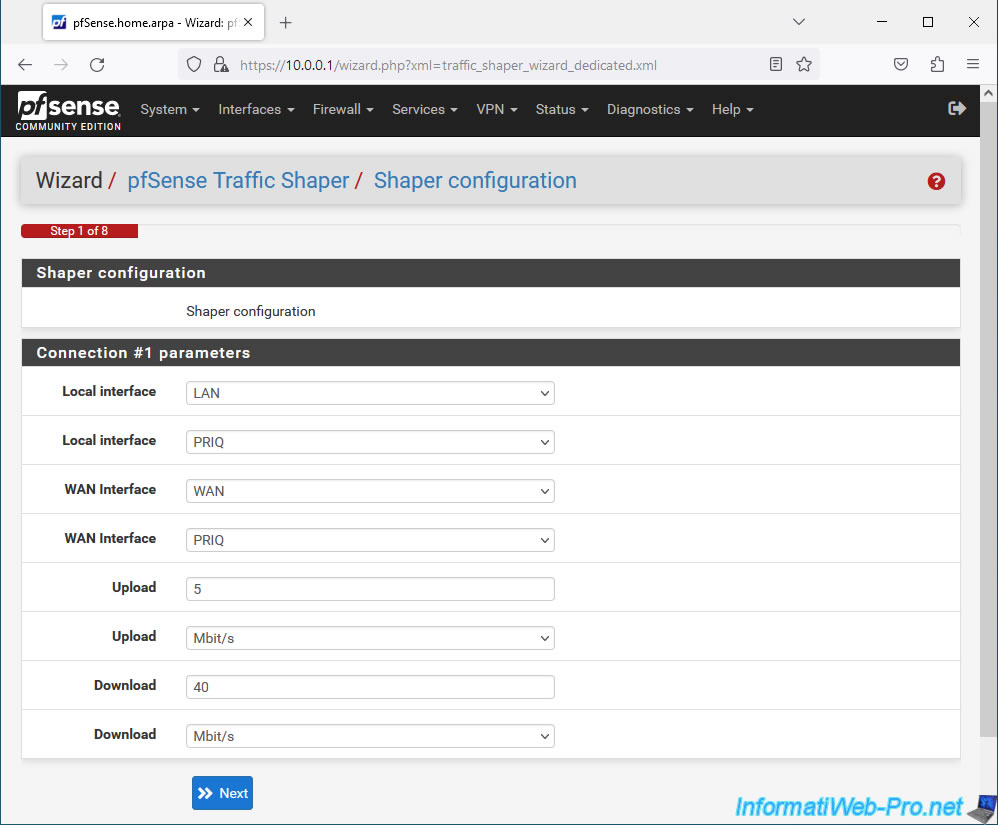Screen dimensions: 998x825
Task: Click the pfSense Traffic Shaper breadcrumb link
Action: point(238,181)
